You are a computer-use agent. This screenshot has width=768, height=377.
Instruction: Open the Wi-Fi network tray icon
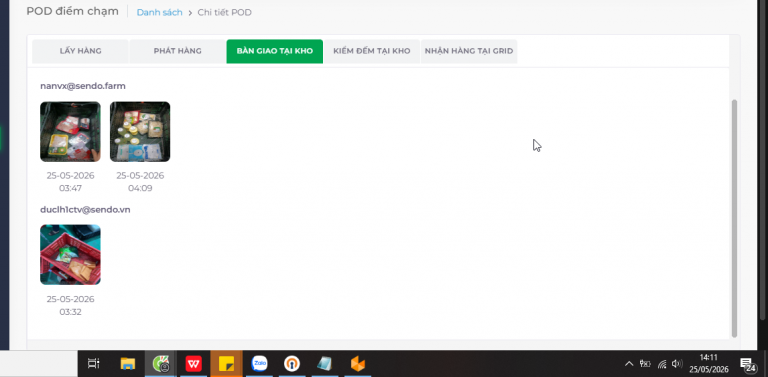pos(662,364)
